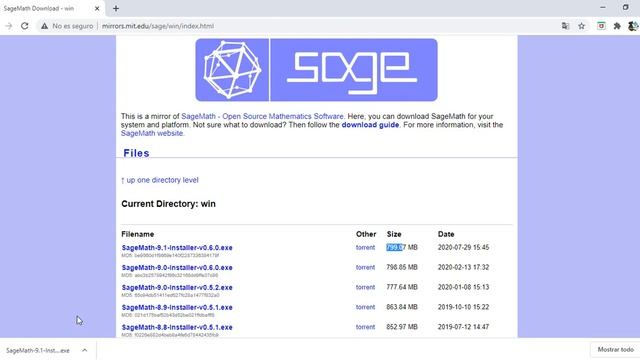The image size is (640, 360).
Task: Click the date 2020-01-08 15:13
Action: click(x=463, y=287)
